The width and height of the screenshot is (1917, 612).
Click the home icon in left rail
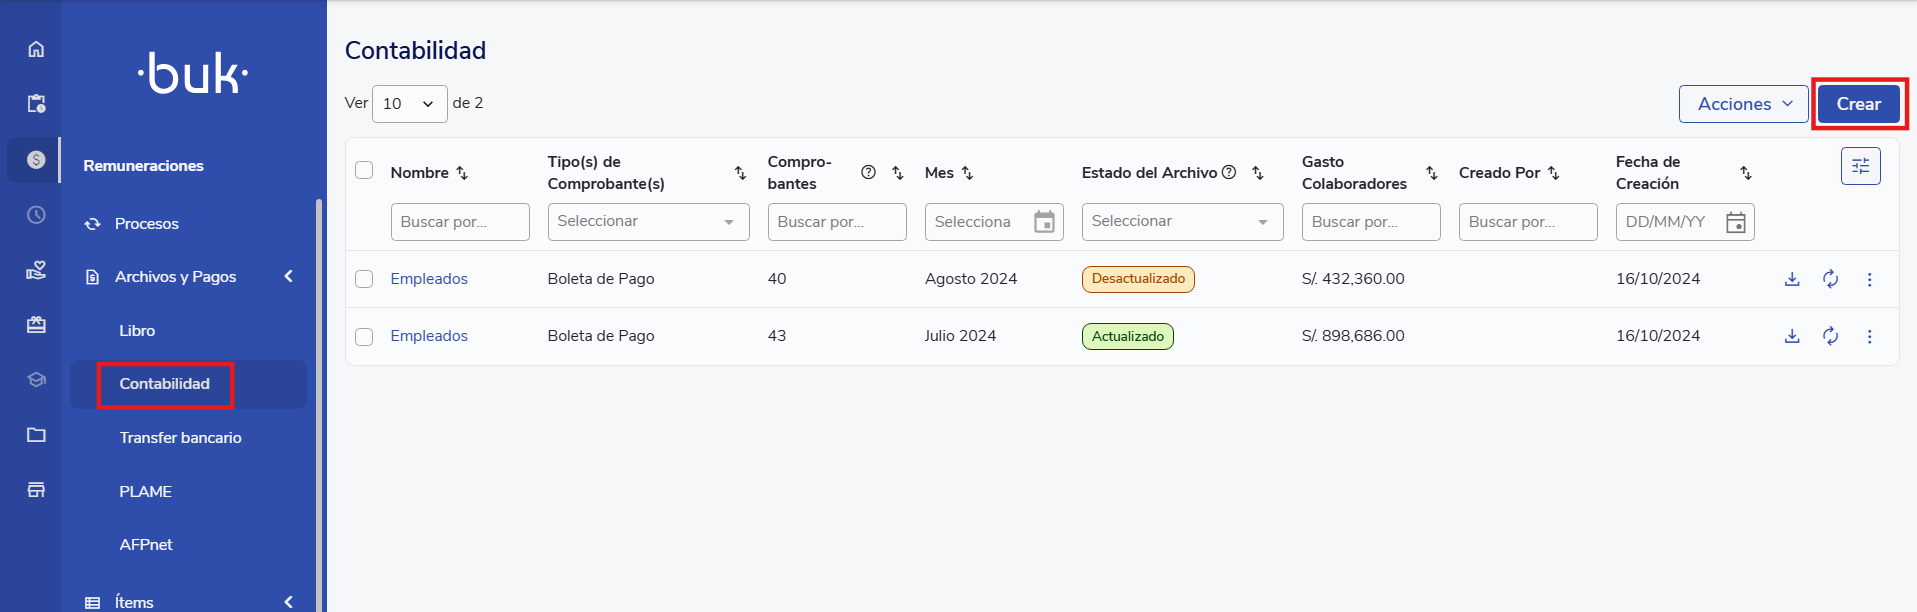tap(36, 49)
